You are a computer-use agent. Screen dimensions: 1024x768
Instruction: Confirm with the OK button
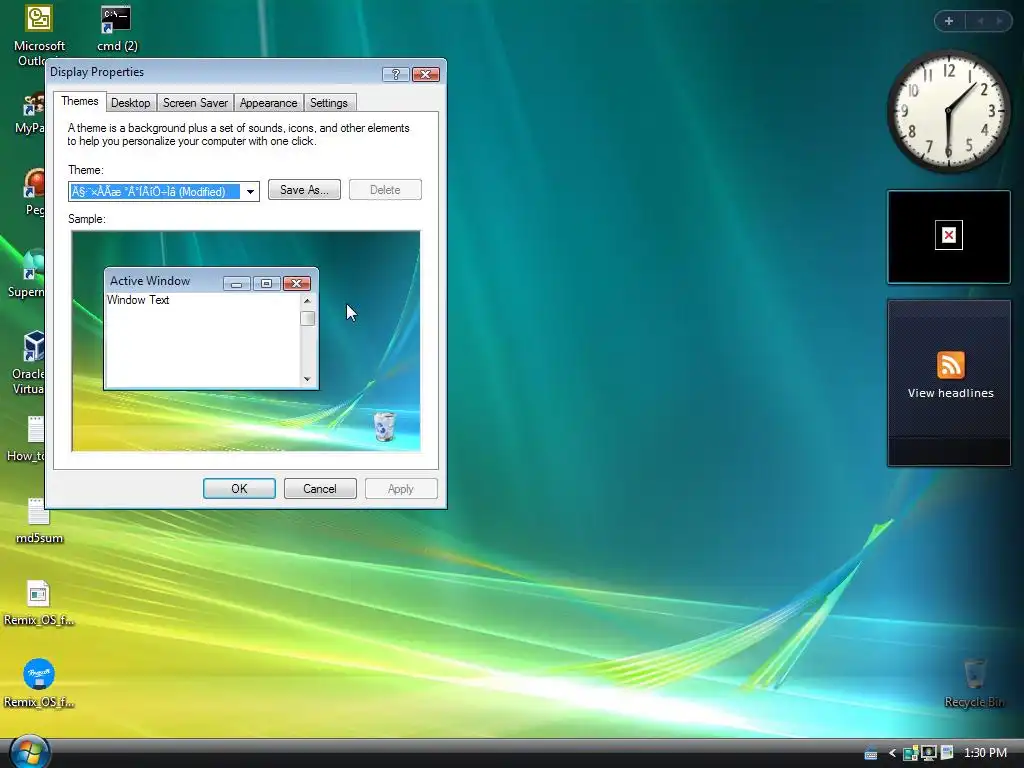tap(239, 488)
